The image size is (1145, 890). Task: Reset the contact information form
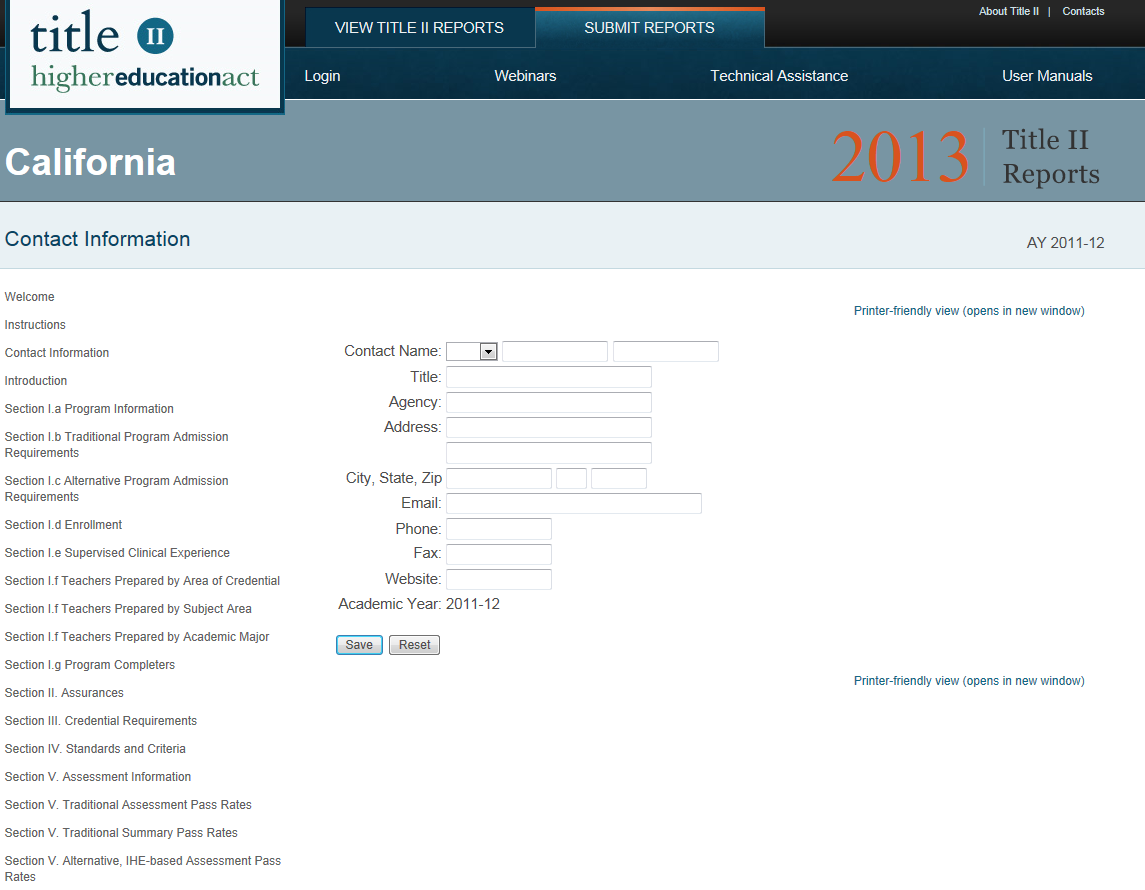pyautogui.click(x=414, y=645)
